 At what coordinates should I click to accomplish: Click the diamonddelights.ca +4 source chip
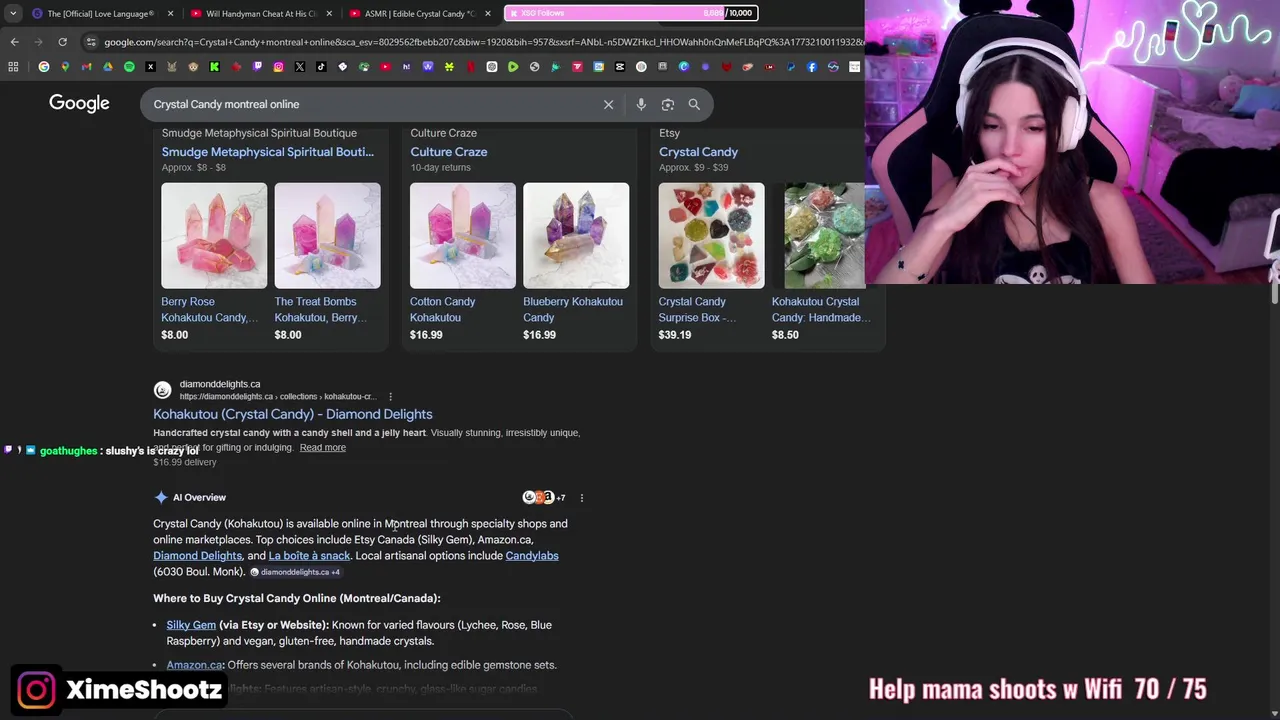[x=295, y=572]
